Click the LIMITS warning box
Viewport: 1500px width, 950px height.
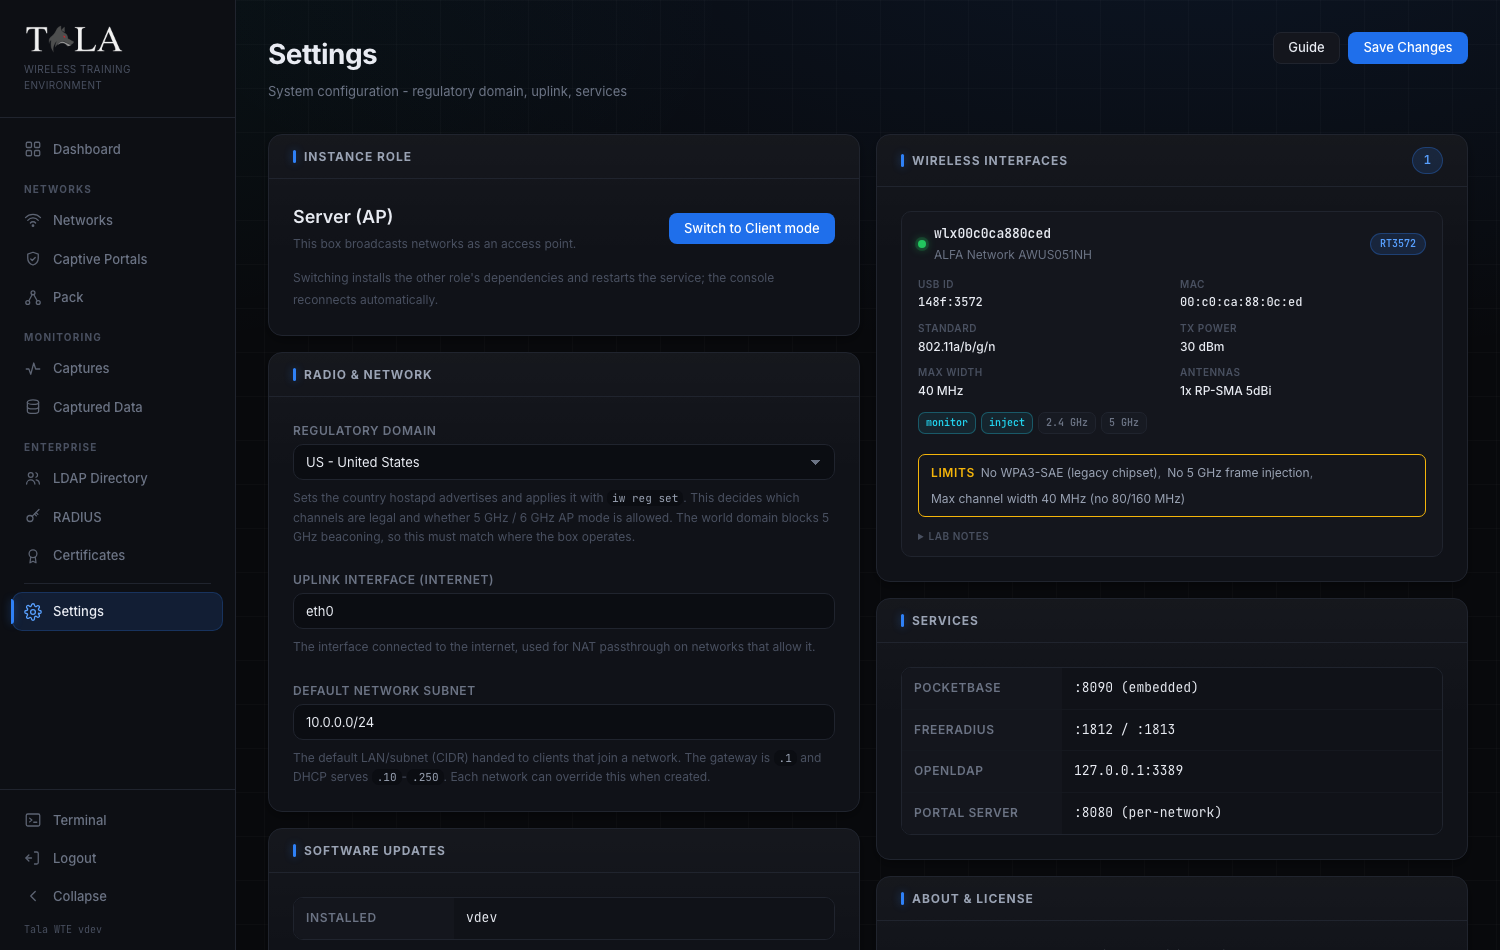click(x=1172, y=486)
